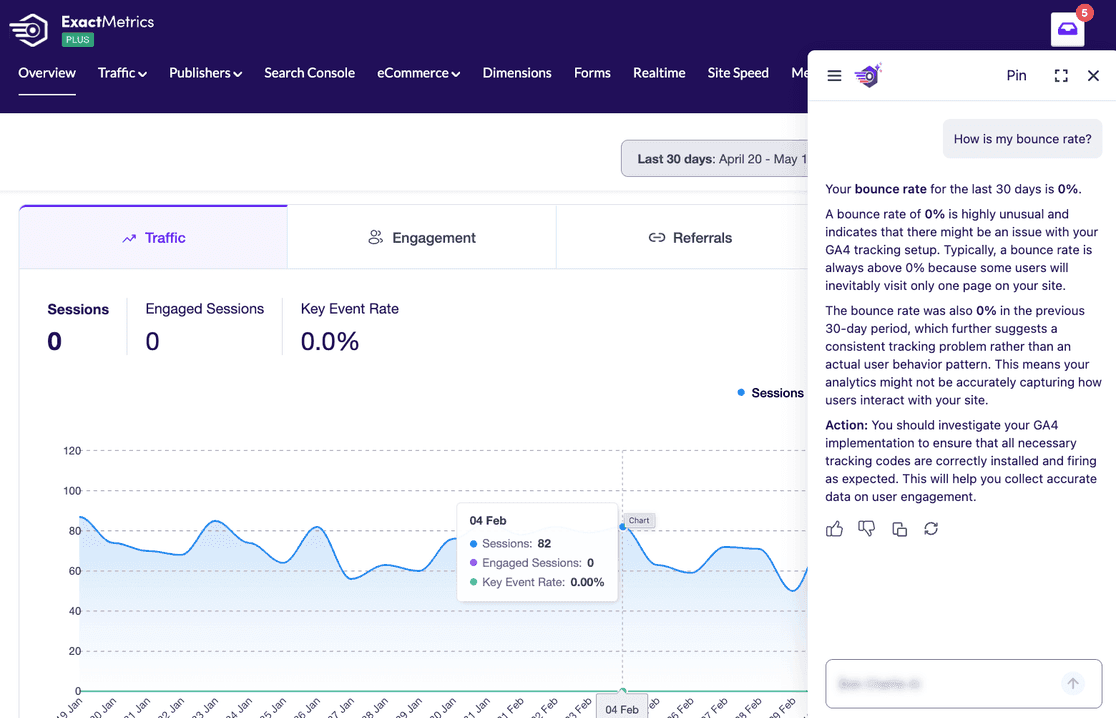Expand the eCommerce menu dropdown

click(x=418, y=73)
